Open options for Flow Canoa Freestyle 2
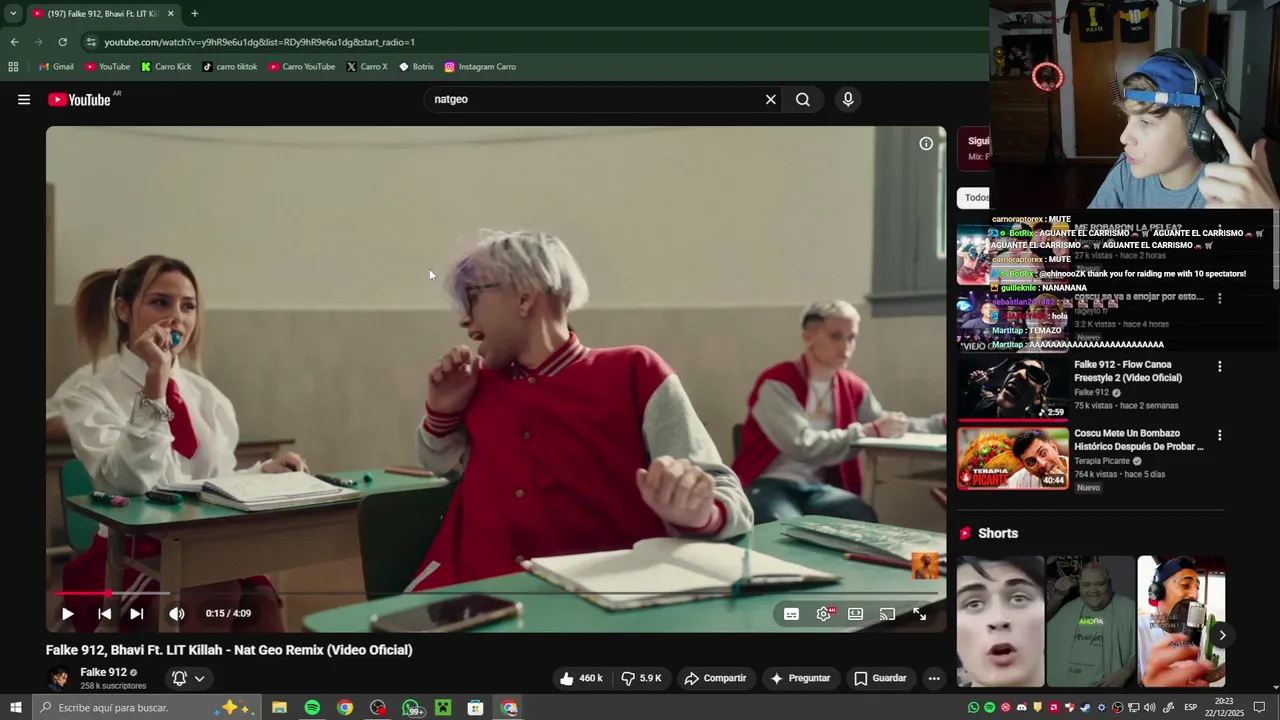The height and width of the screenshot is (720, 1280). coord(1219,367)
